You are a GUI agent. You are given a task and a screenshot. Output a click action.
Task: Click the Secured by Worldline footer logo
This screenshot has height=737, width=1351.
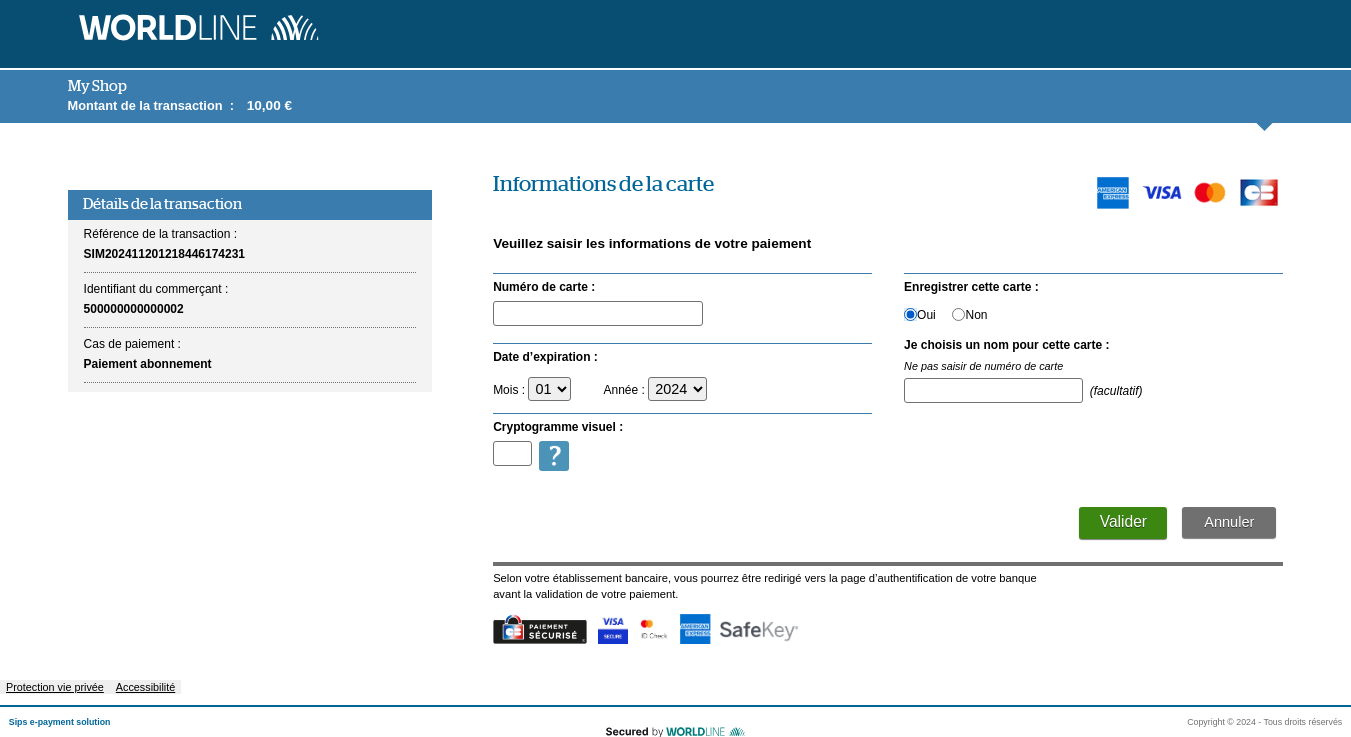pyautogui.click(x=675, y=731)
